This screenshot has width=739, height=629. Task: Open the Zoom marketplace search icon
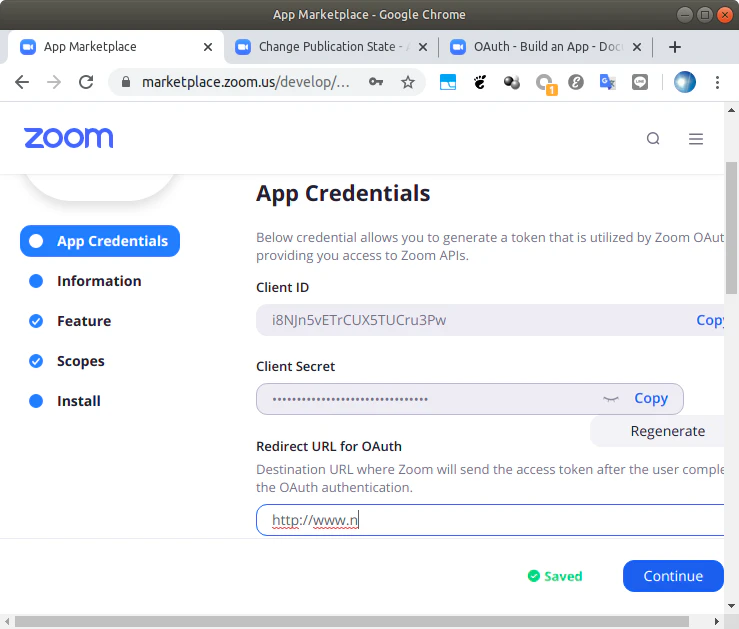click(x=653, y=139)
